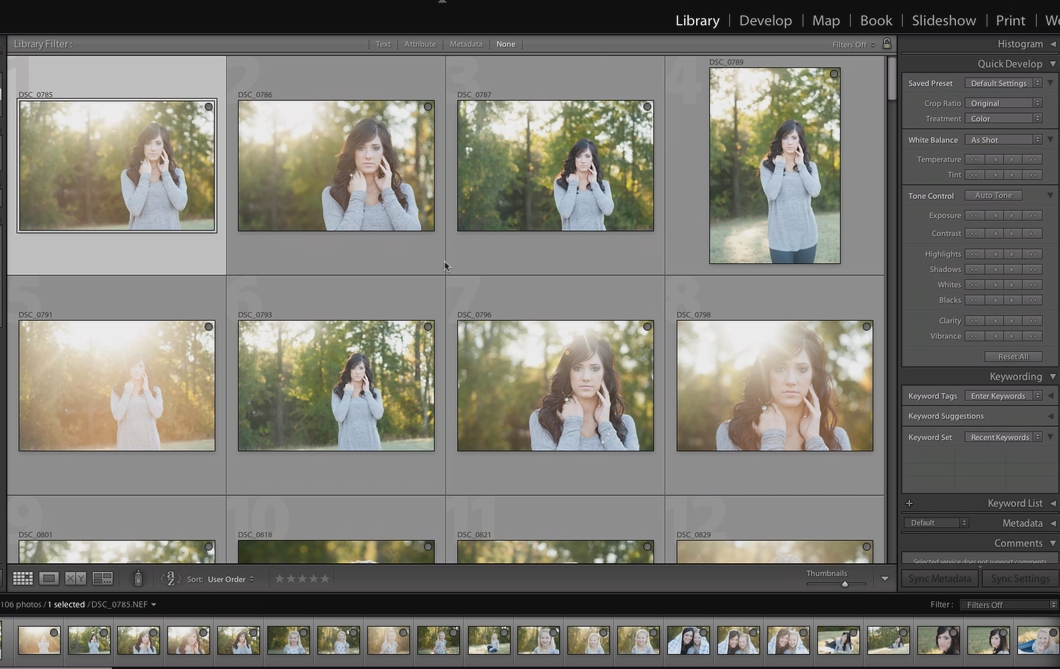The height and width of the screenshot is (669, 1060).
Task: Switch to Loupe view icon
Action: point(49,579)
